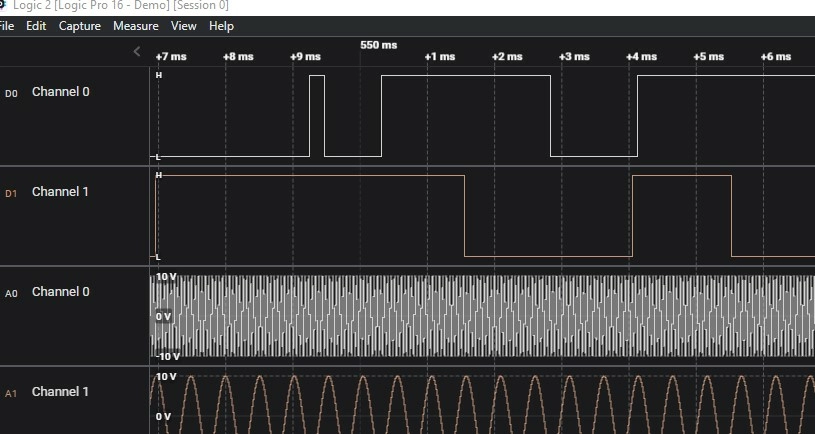Open the Edit menu
The width and height of the screenshot is (815, 434).
pyautogui.click(x=36, y=26)
